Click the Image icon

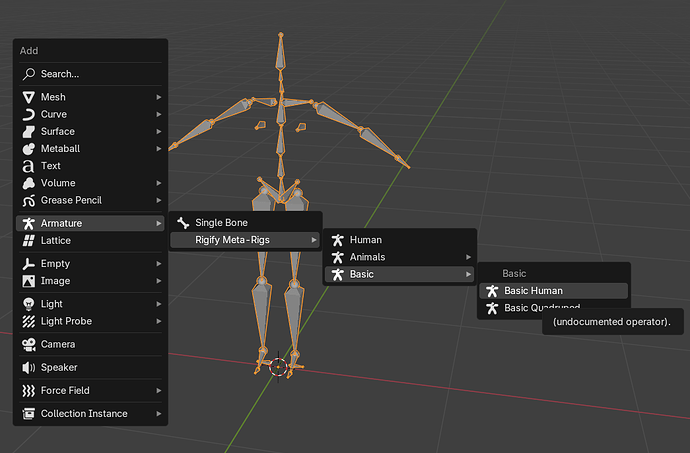tap(29, 280)
